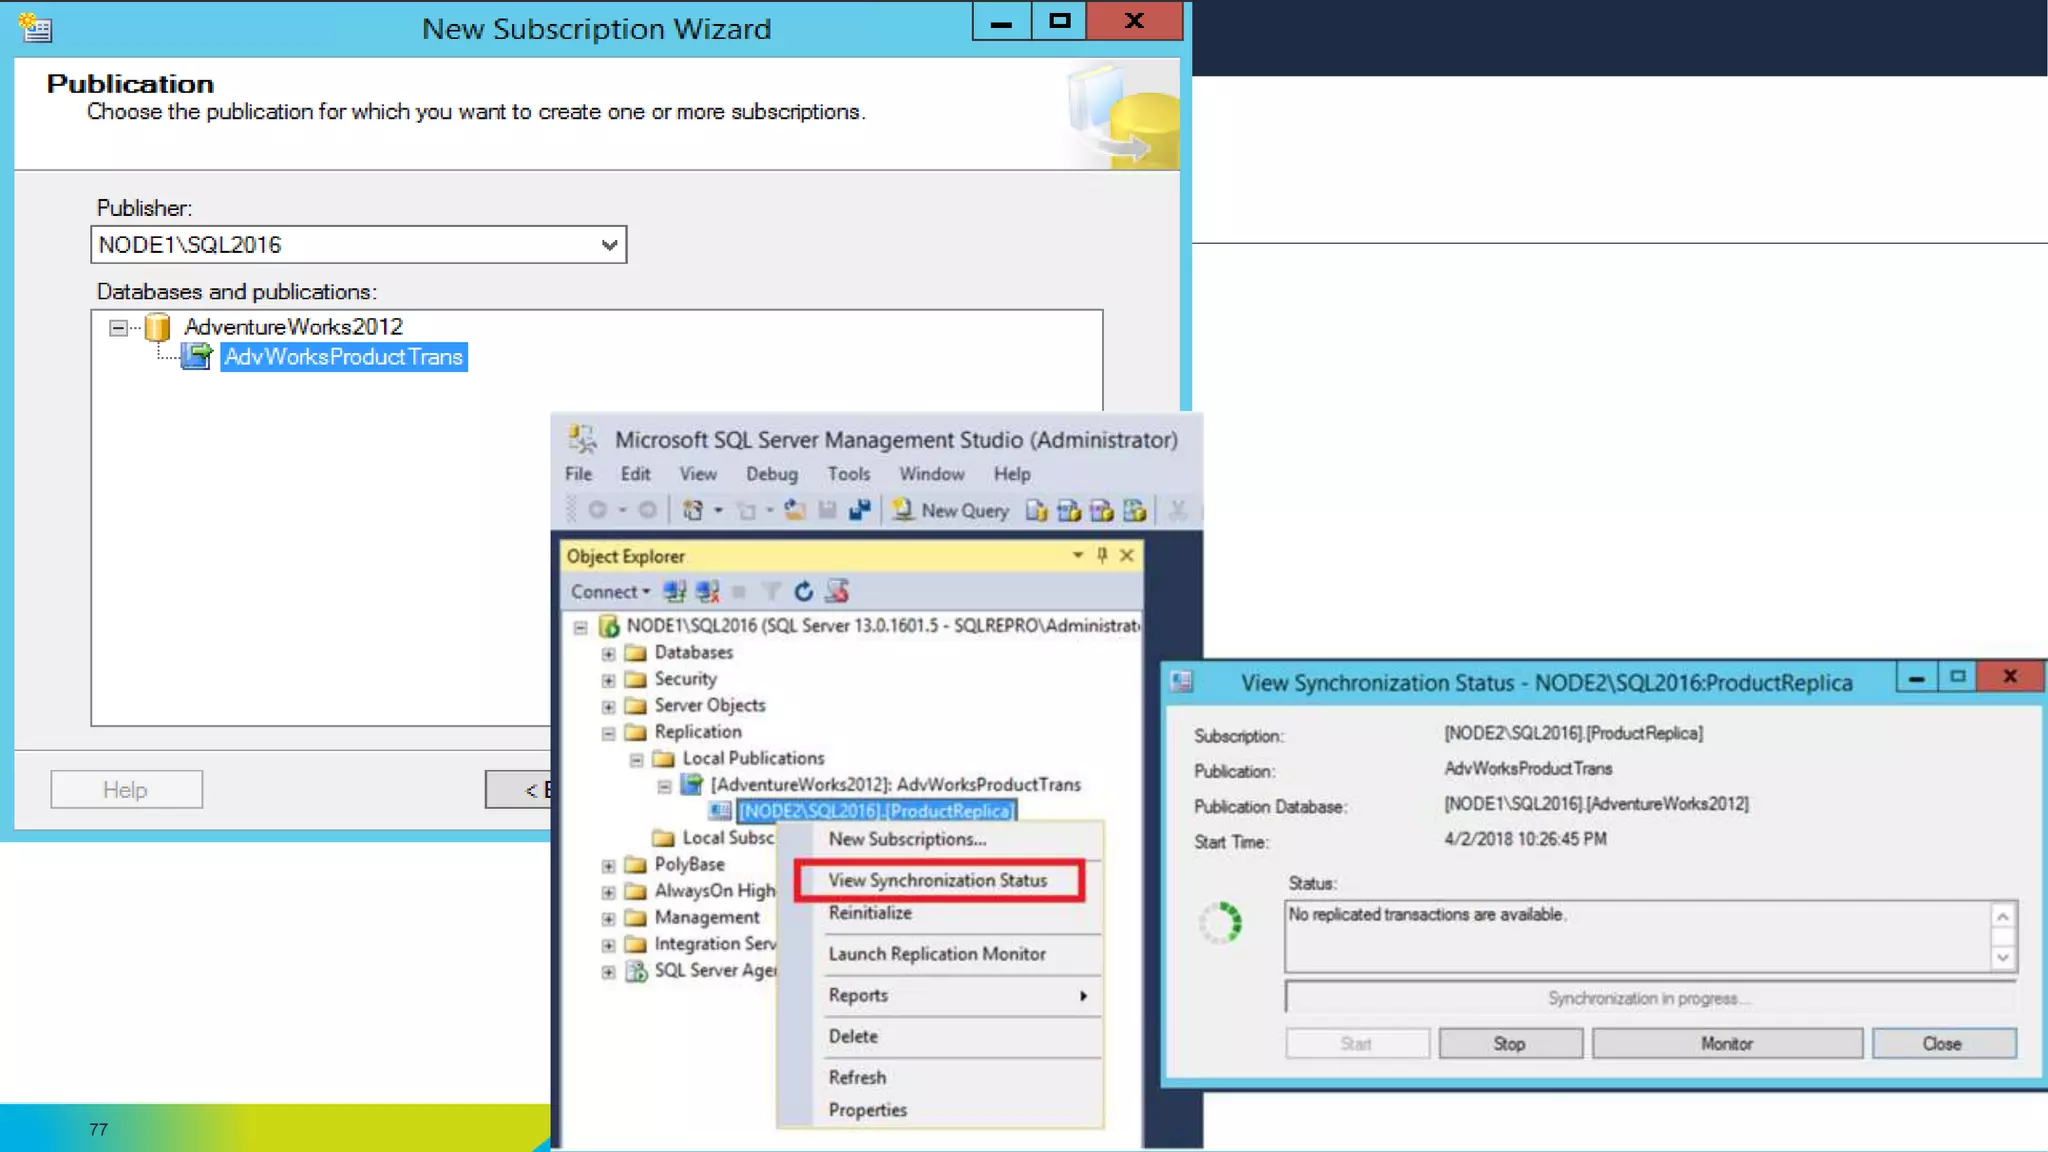Screen dimensions: 2048x1152
Task: Click the Synchronization in progress bar
Action: 1650,998
